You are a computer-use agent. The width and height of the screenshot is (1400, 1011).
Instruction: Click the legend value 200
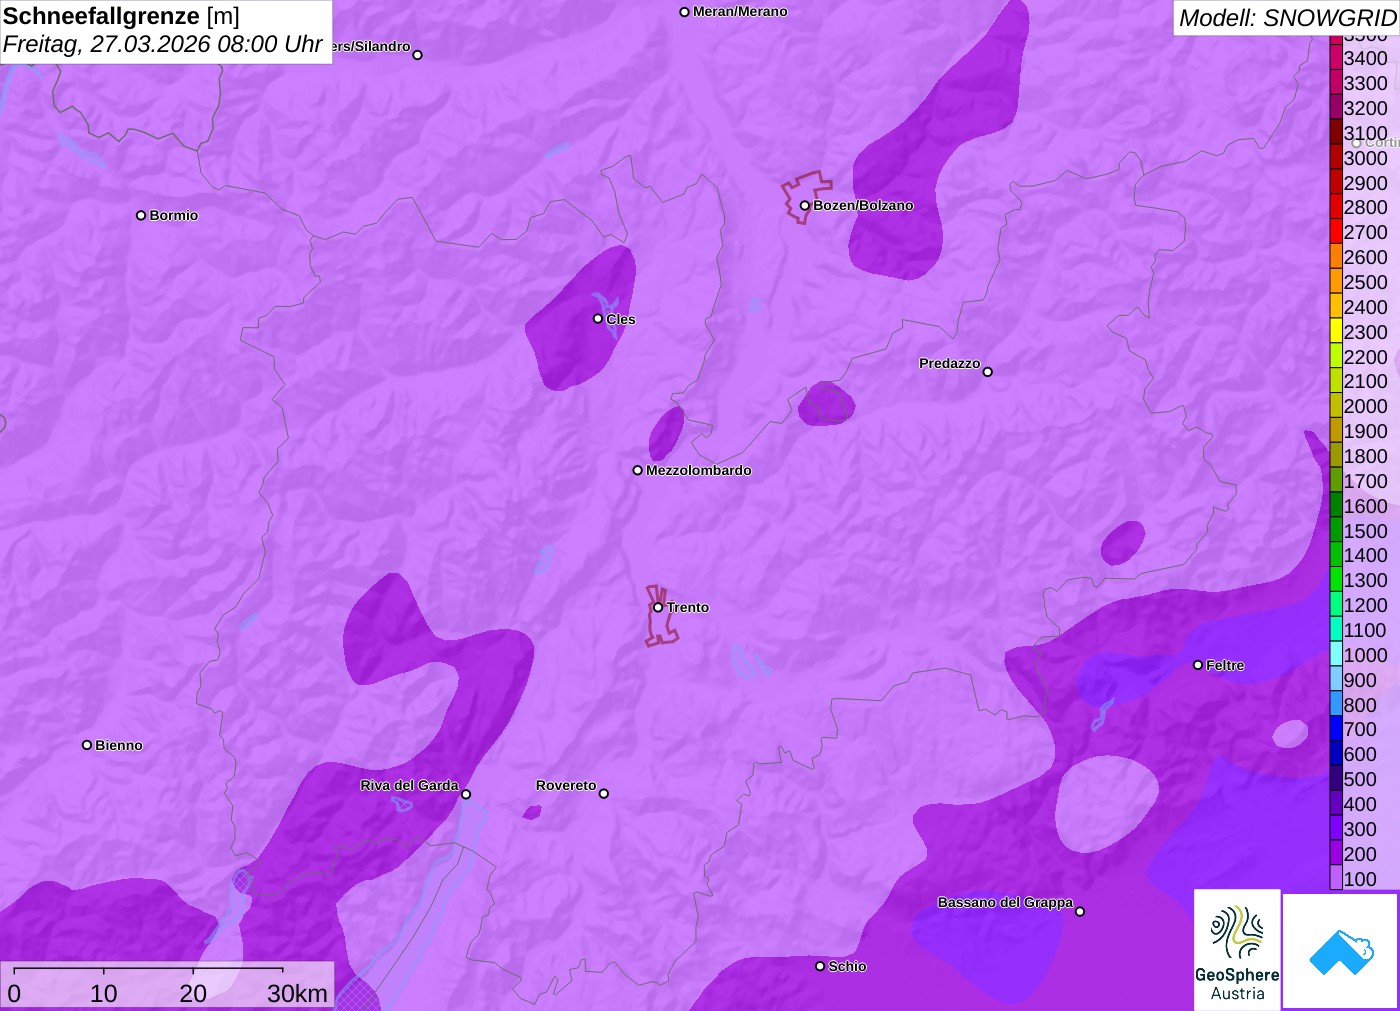tap(1360, 854)
